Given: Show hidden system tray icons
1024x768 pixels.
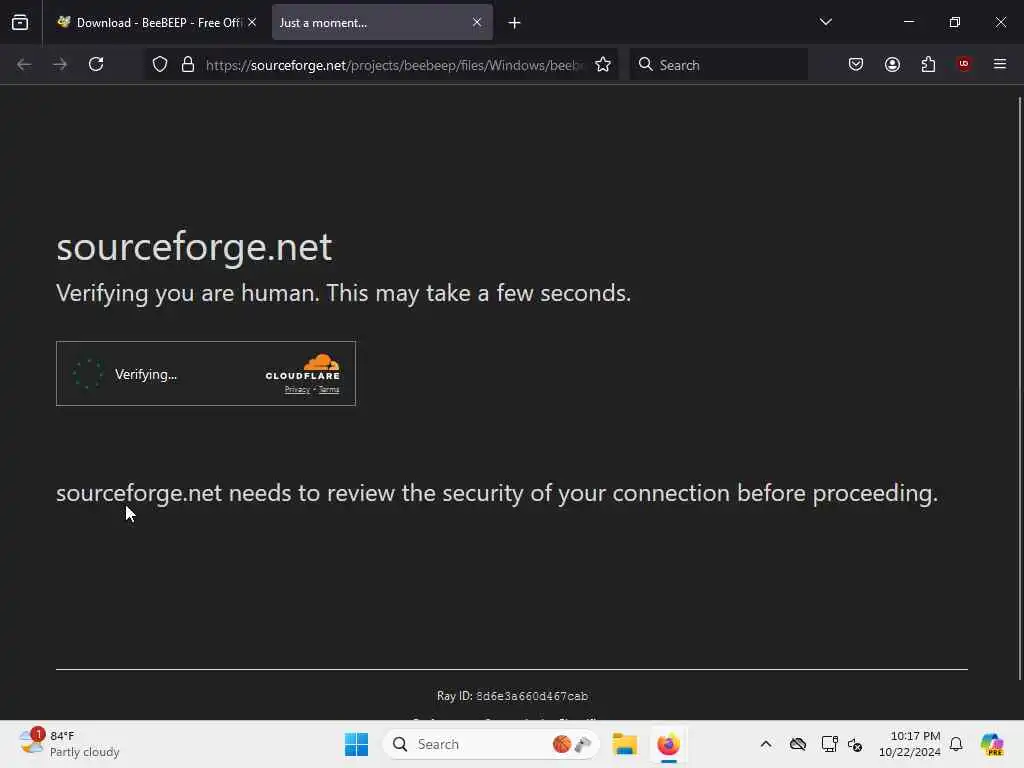Looking at the screenshot, I should coord(766,744).
